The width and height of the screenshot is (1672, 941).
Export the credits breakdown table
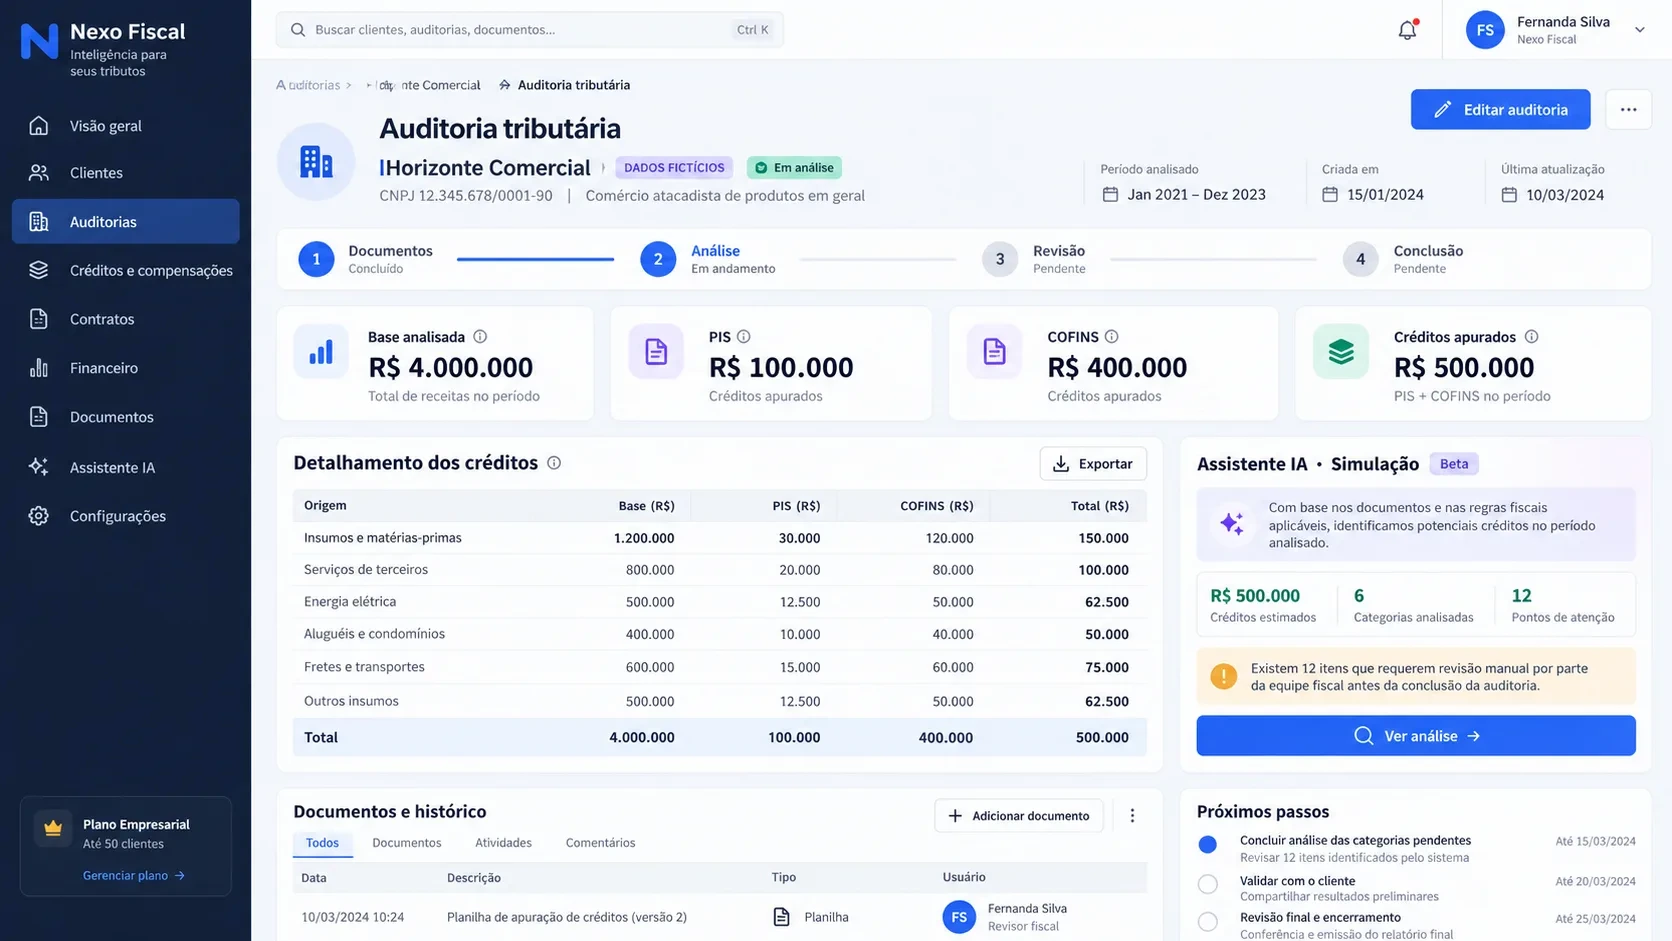(1093, 464)
